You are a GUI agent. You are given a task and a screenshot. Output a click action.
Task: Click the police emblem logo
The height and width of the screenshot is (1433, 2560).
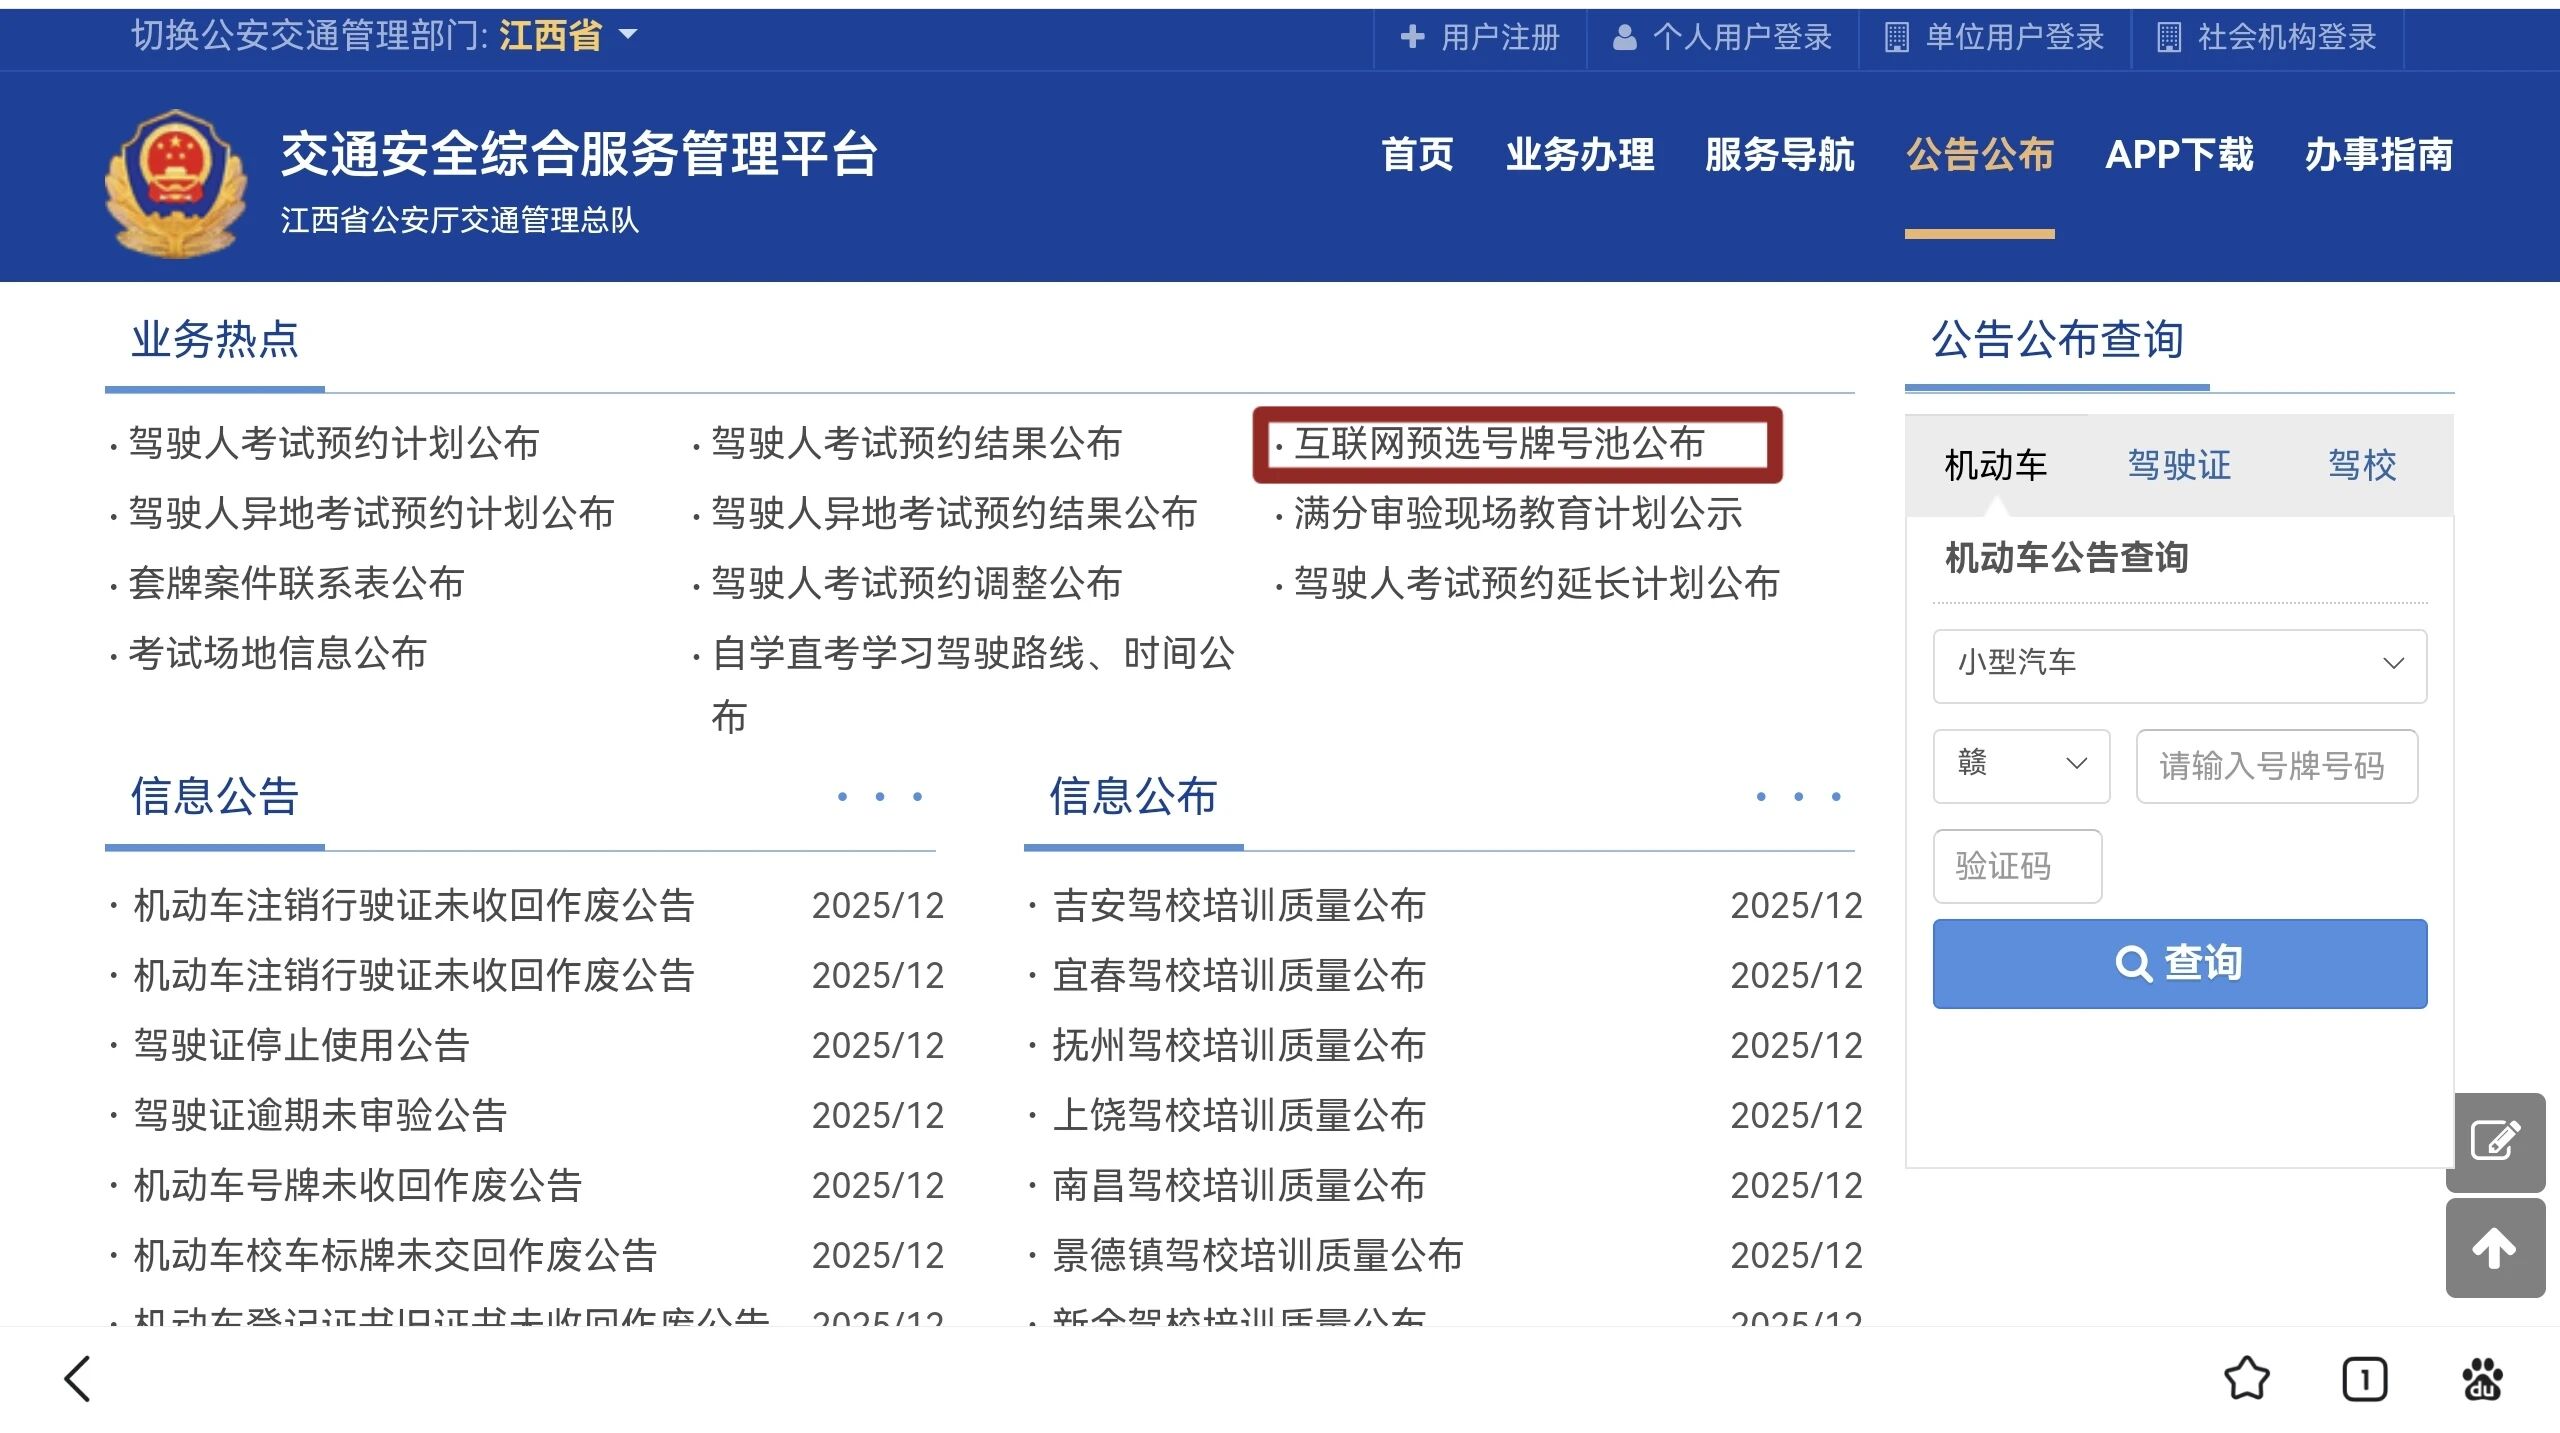coord(176,183)
